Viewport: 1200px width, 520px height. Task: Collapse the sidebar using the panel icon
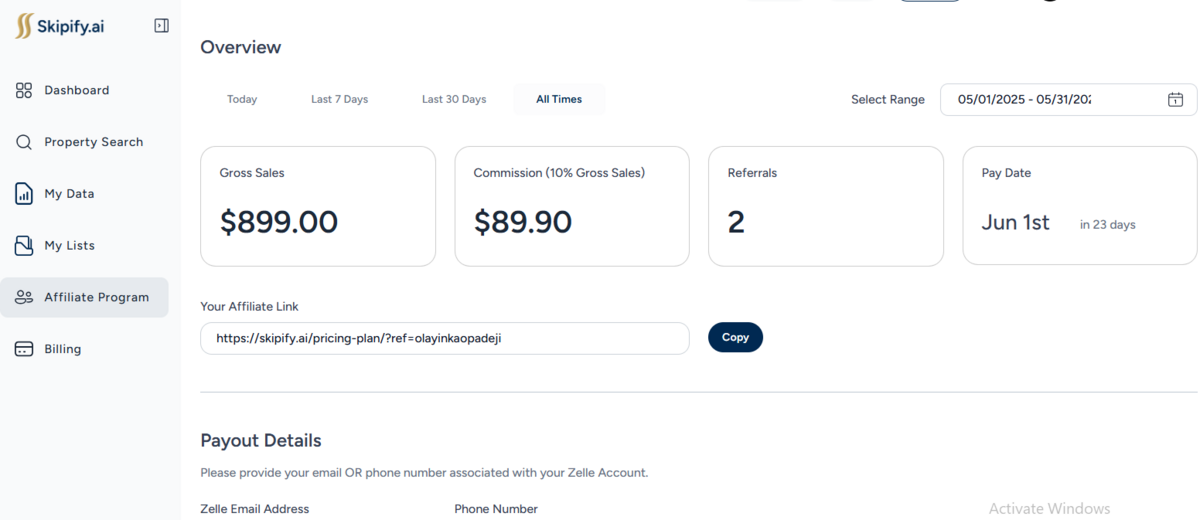161,26
